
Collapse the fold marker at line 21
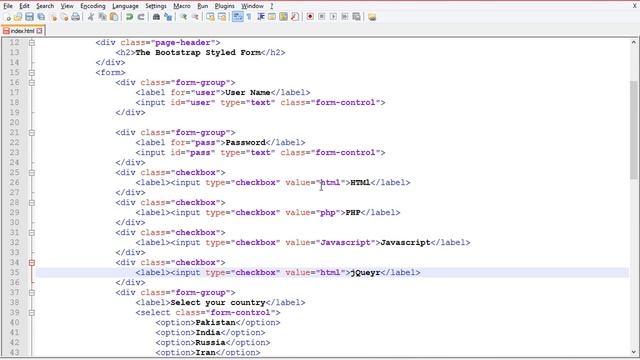click(x=32, y=133)
